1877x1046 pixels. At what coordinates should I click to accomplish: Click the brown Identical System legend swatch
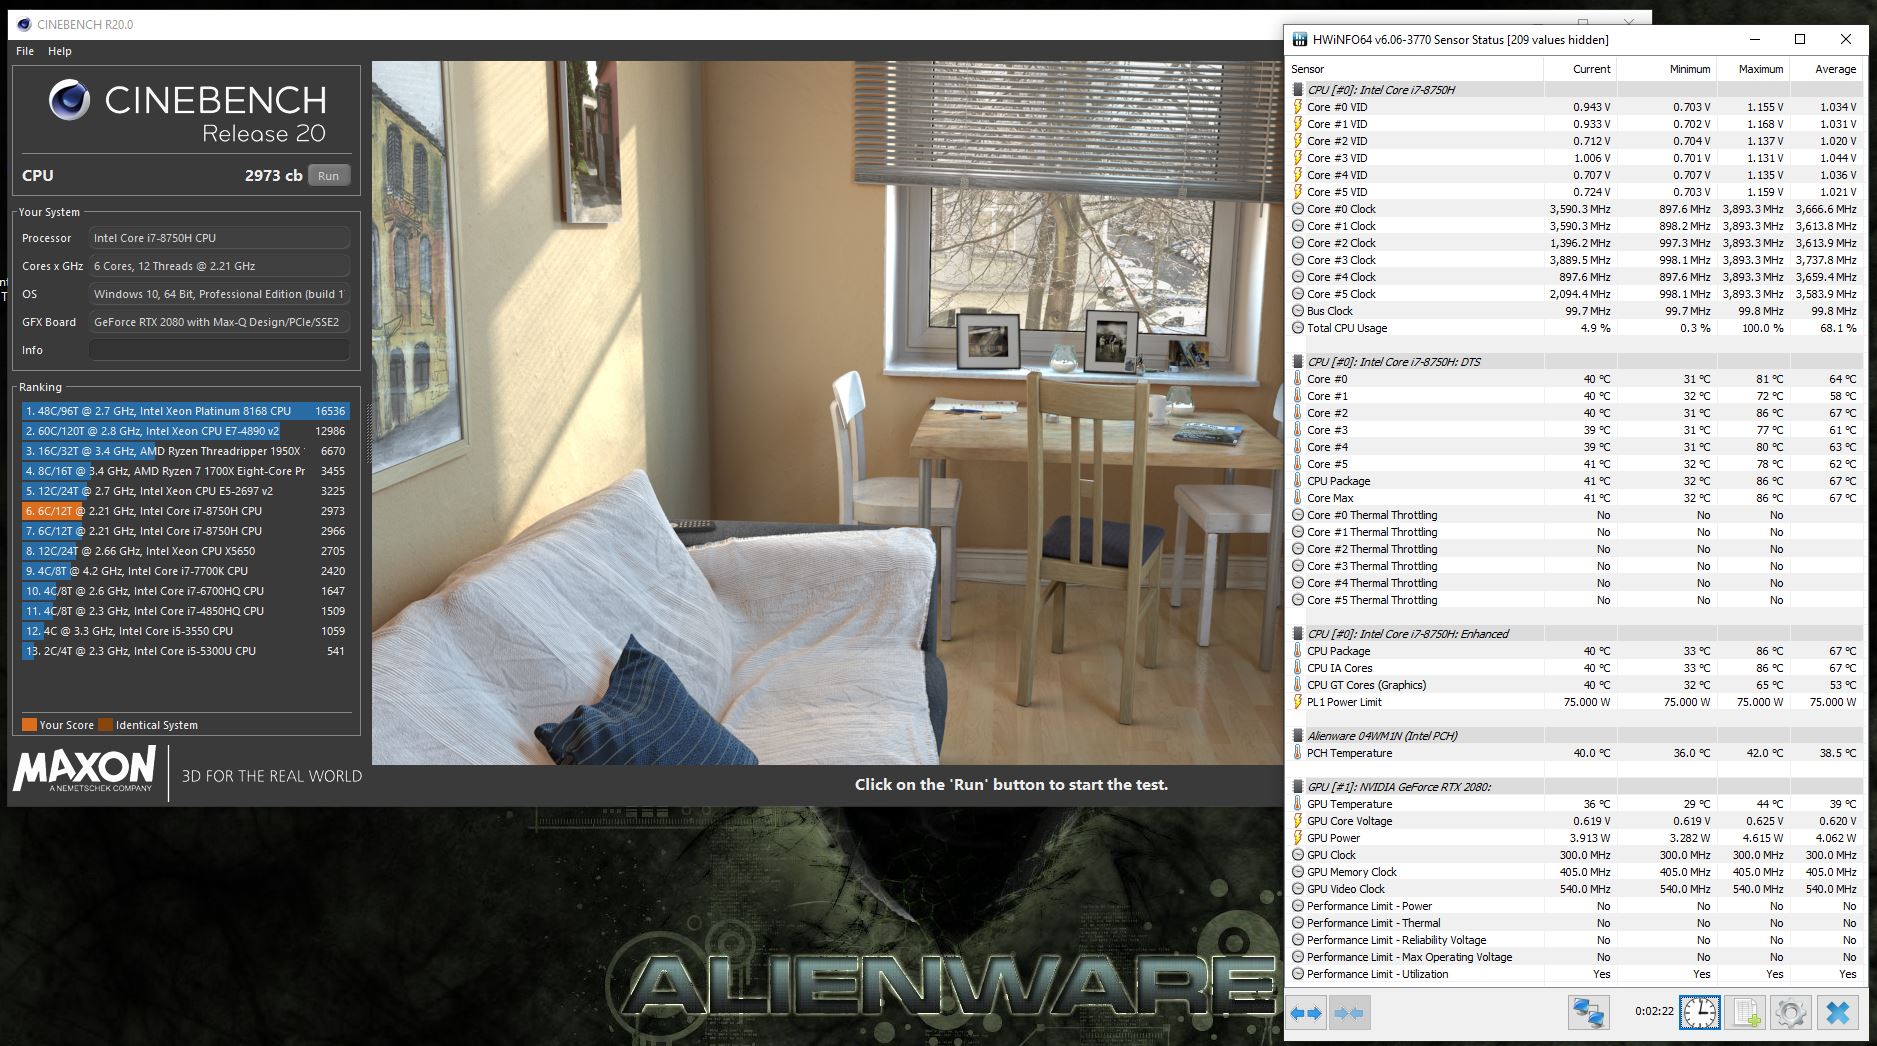point(105,725)
